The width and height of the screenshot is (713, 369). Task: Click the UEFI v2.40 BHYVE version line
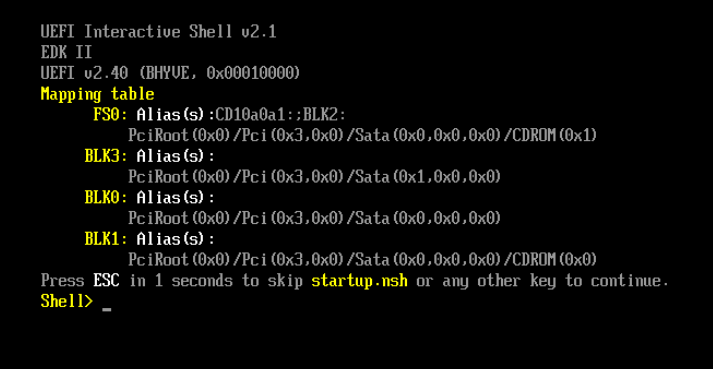click(x=171, y=73)
